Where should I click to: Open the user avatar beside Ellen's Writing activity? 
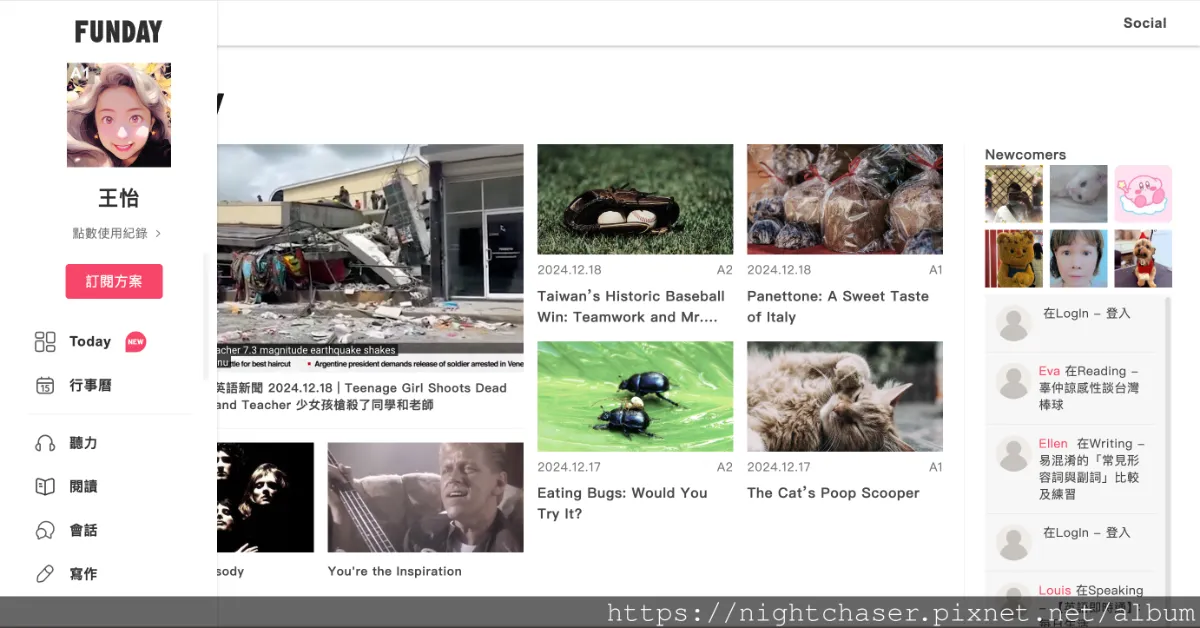1014,454
